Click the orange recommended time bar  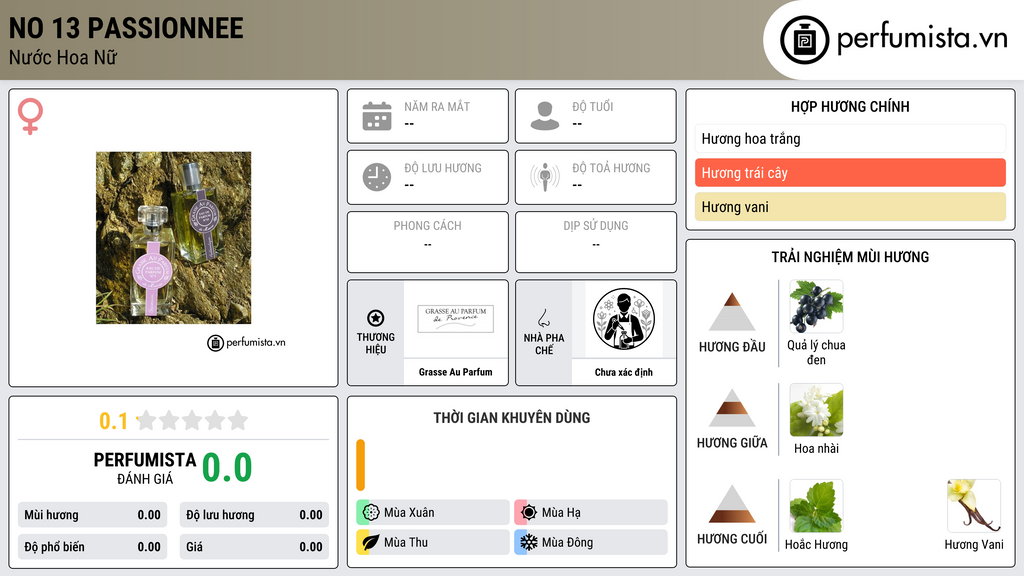(360, 465)
